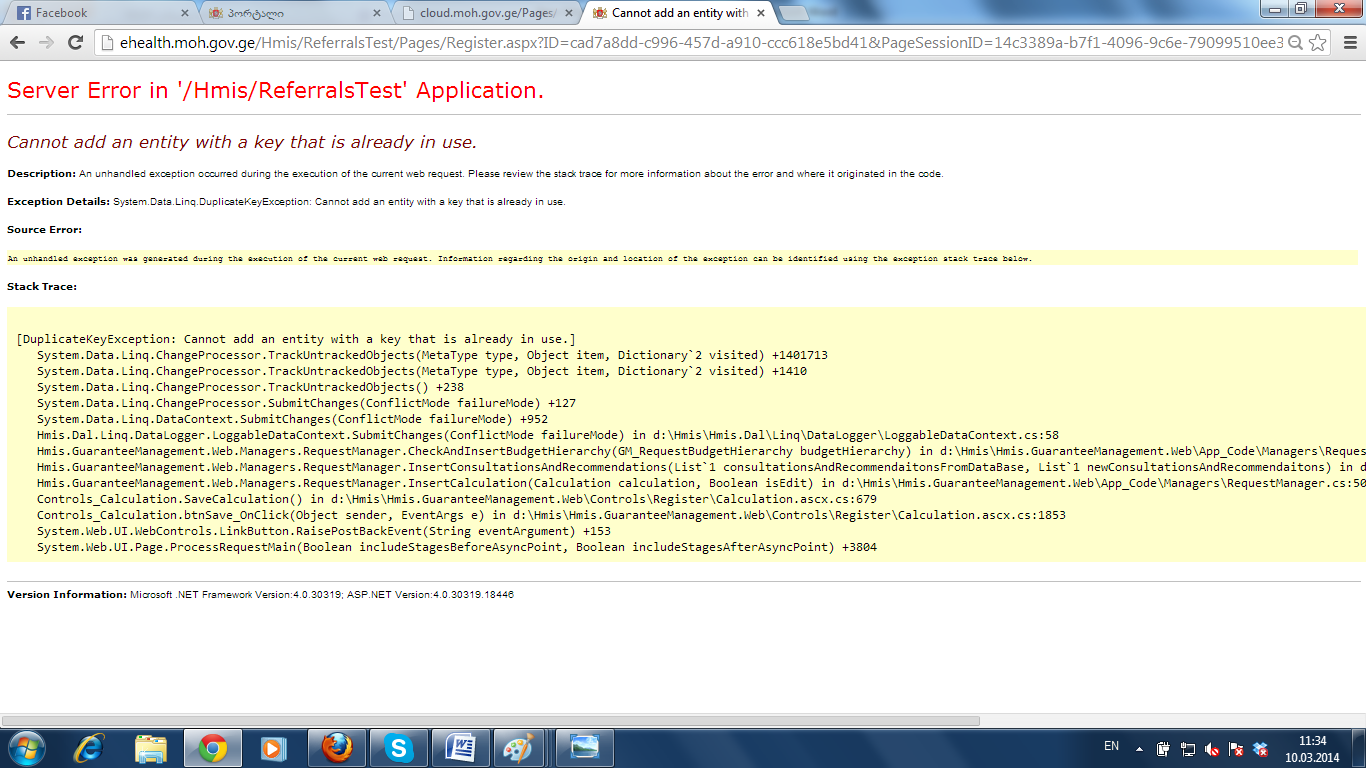Launch Skype from the taskbar
This screenshot has width=1366, height=768.
click(x=399, y=748)
